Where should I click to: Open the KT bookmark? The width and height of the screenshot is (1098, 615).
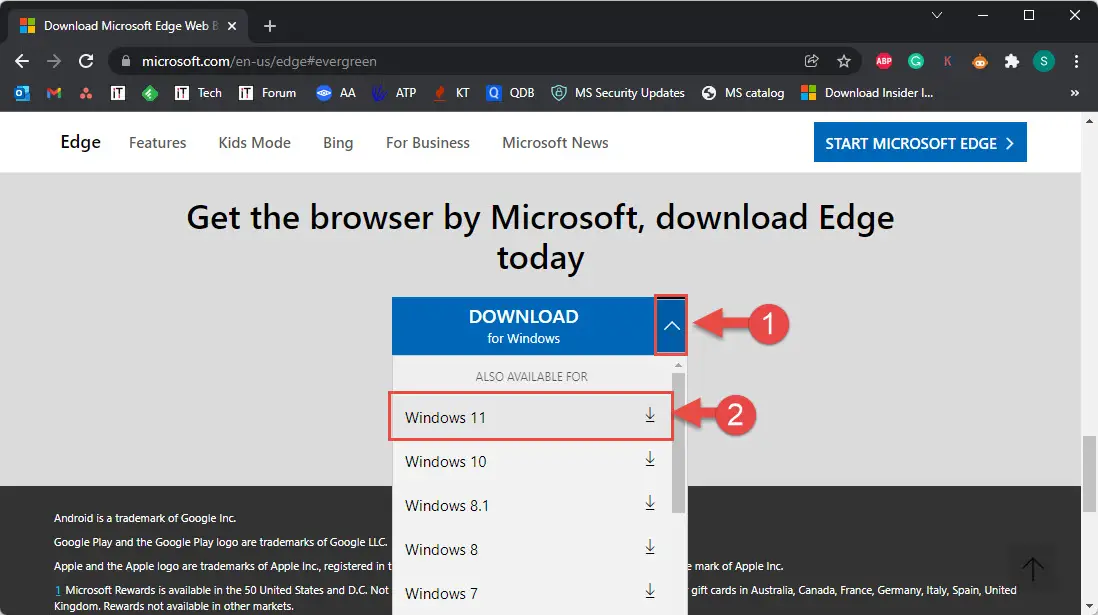pyautogui.click(x=451, y=93)
